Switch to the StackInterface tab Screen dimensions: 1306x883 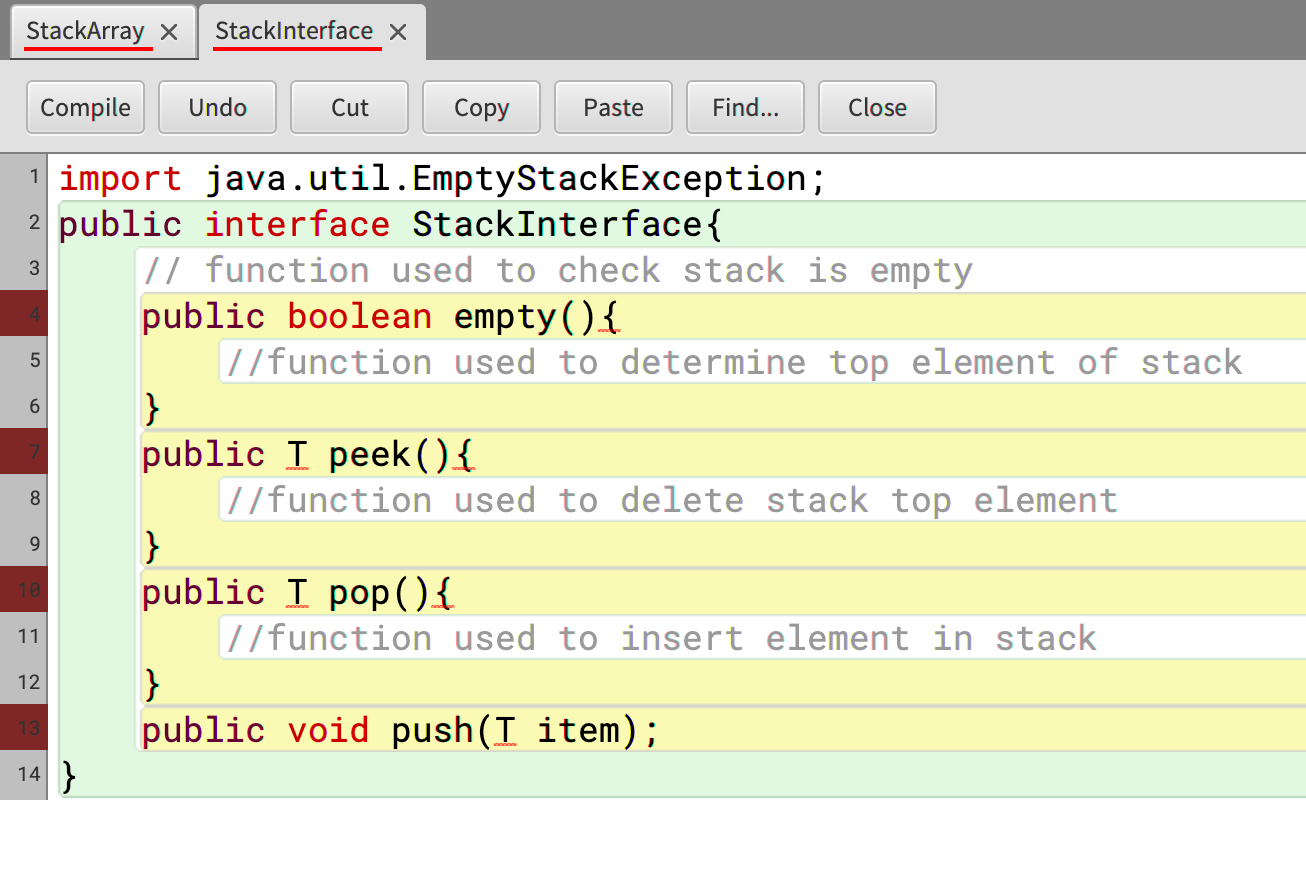pos(295,31)
